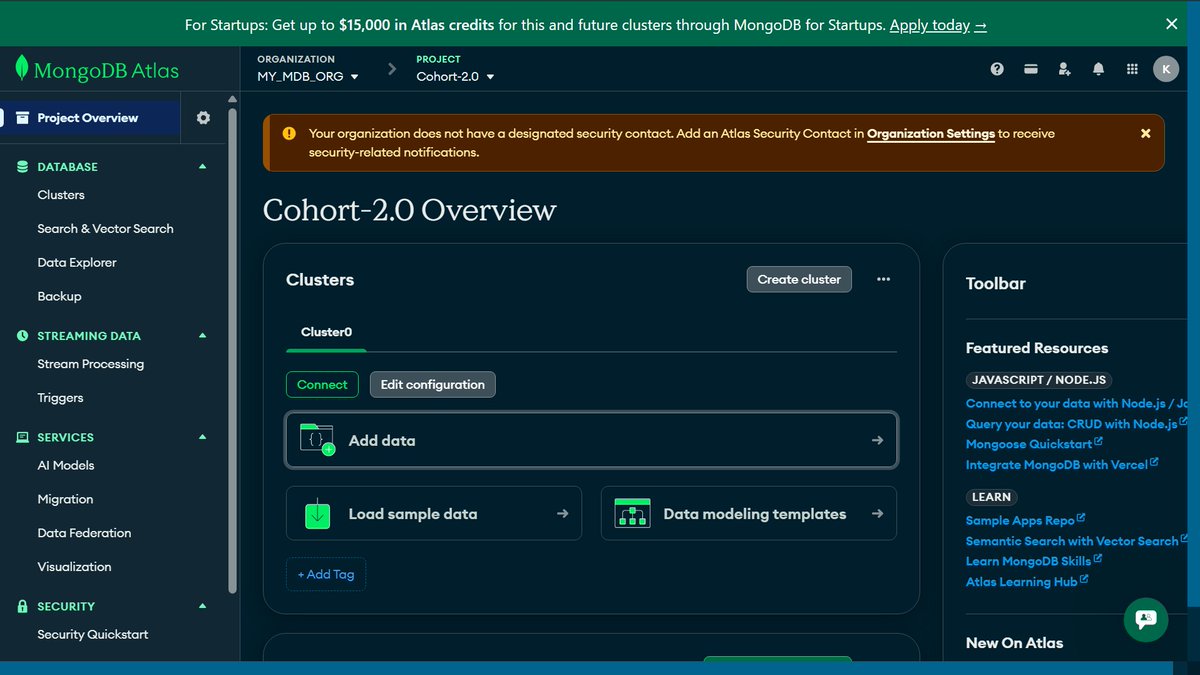Click the Database section icon

(x=22, y=167)
